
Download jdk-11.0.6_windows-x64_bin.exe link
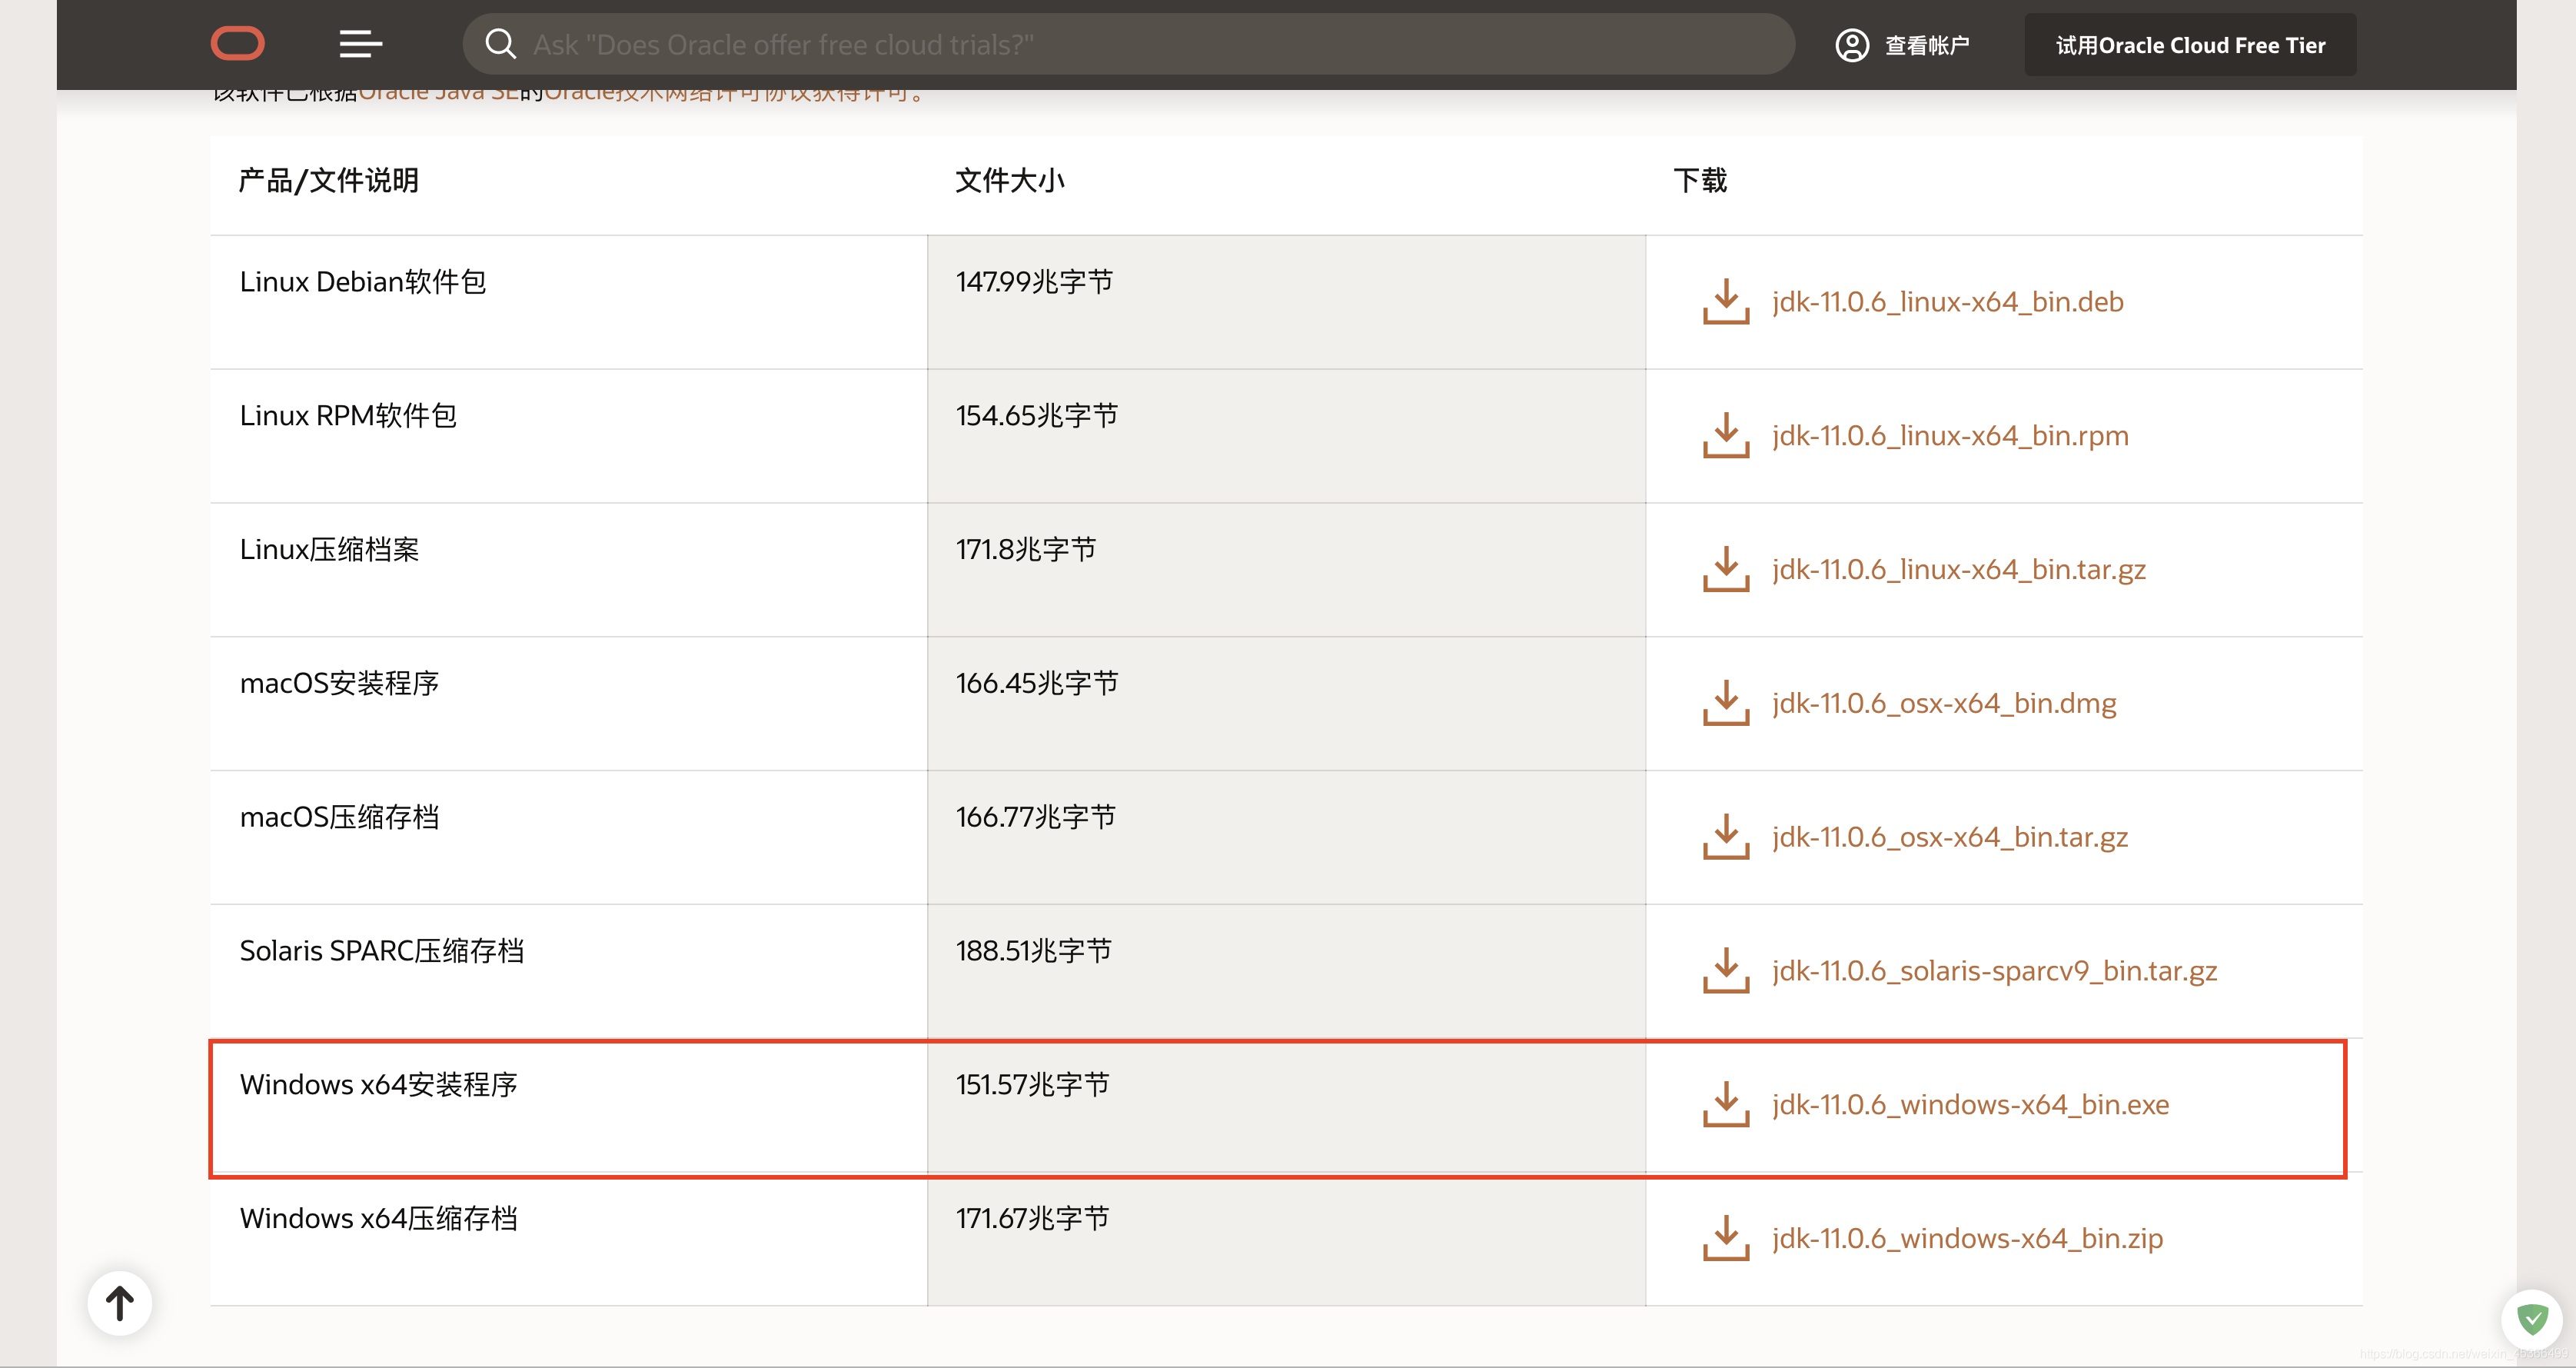click(1970, 1104)
